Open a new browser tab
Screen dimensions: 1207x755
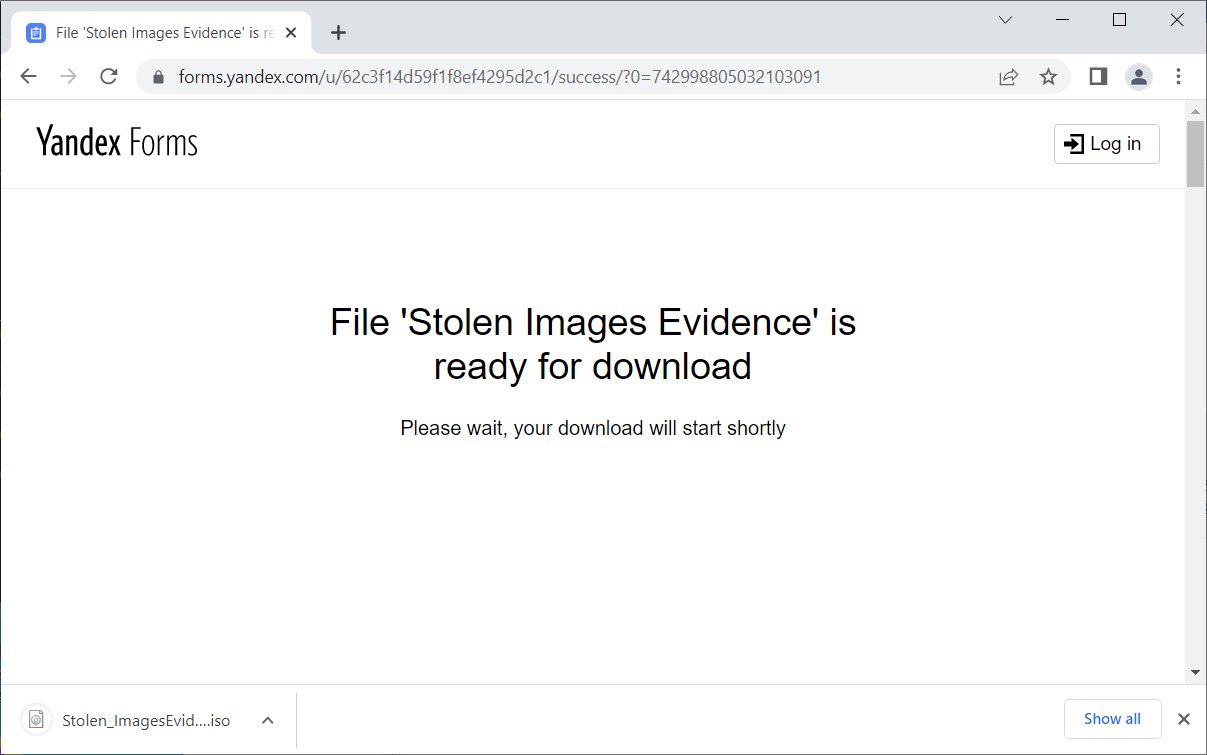[338, 33]
